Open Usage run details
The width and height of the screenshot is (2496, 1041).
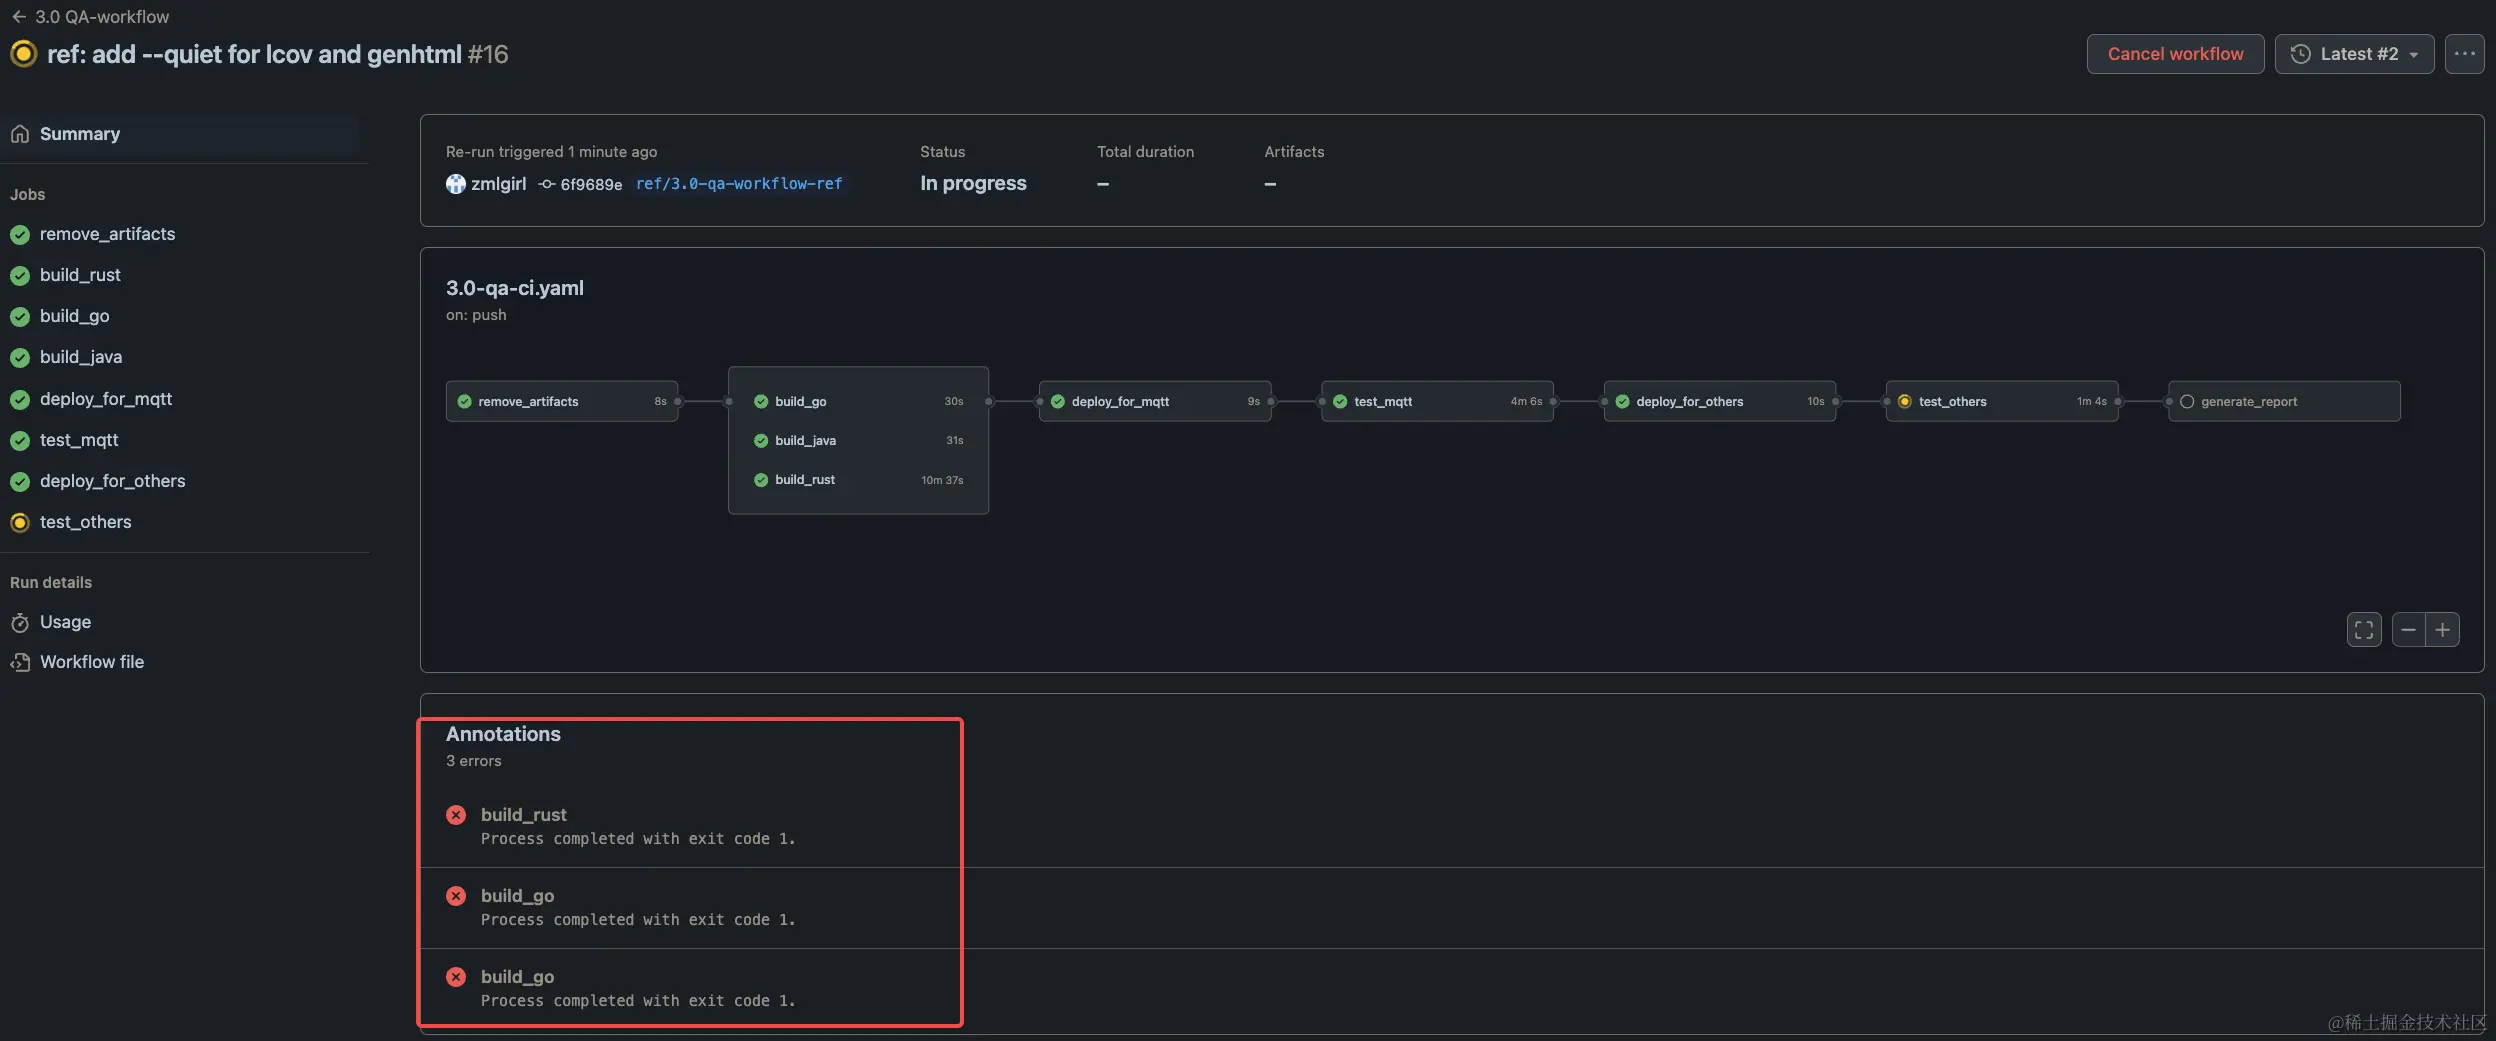65,622
